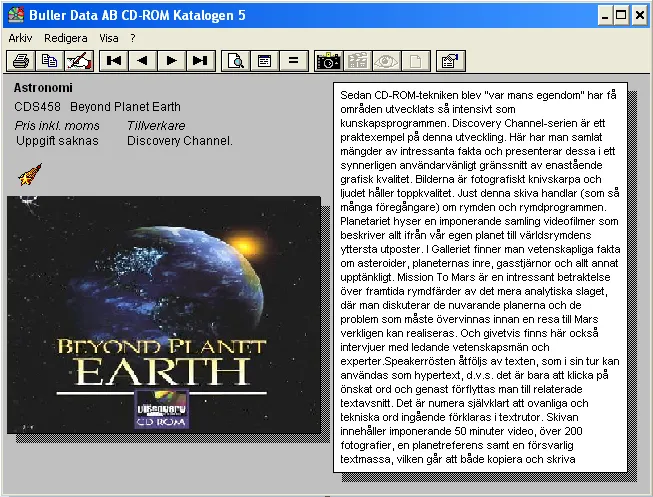Click the CDS458 article number
Image resolution: width=653 pixels, height=497 pixels.
37,107
